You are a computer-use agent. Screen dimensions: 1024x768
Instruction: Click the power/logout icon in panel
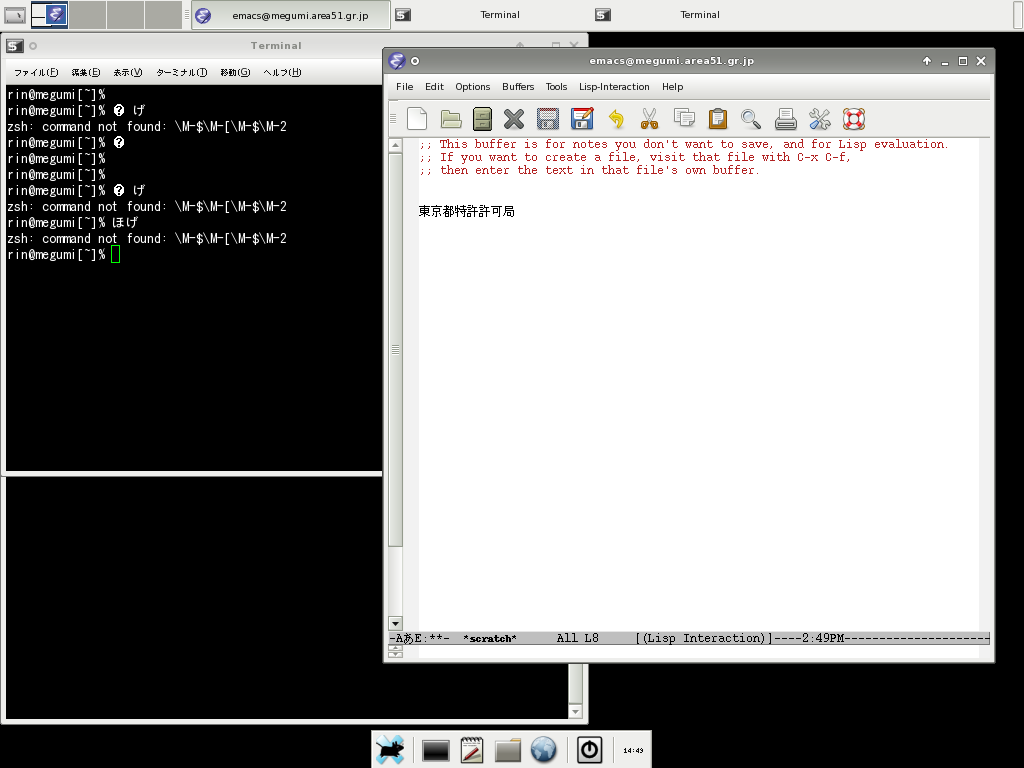tap(589, 750)
